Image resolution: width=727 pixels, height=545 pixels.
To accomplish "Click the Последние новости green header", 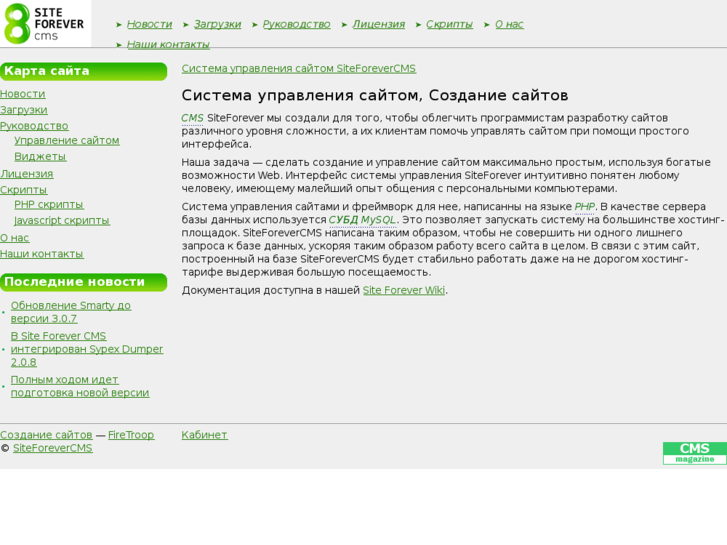I will [83, 282].
